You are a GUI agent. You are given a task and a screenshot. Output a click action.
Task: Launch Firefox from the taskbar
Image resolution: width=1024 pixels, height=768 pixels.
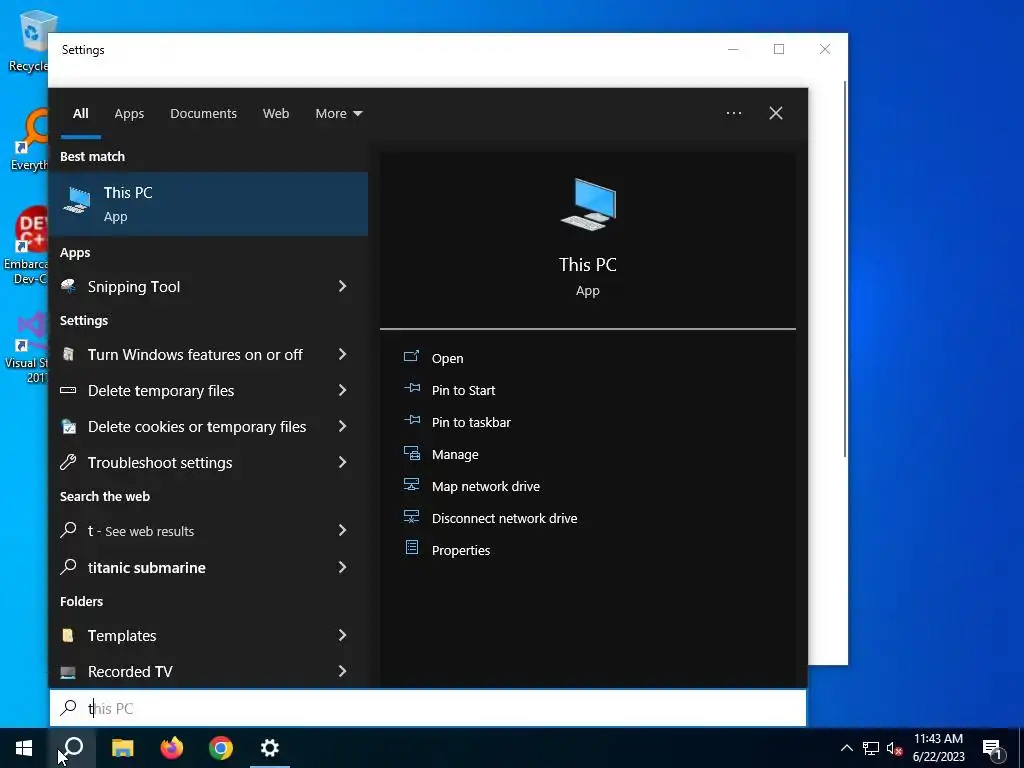click(x=172, y=748)
